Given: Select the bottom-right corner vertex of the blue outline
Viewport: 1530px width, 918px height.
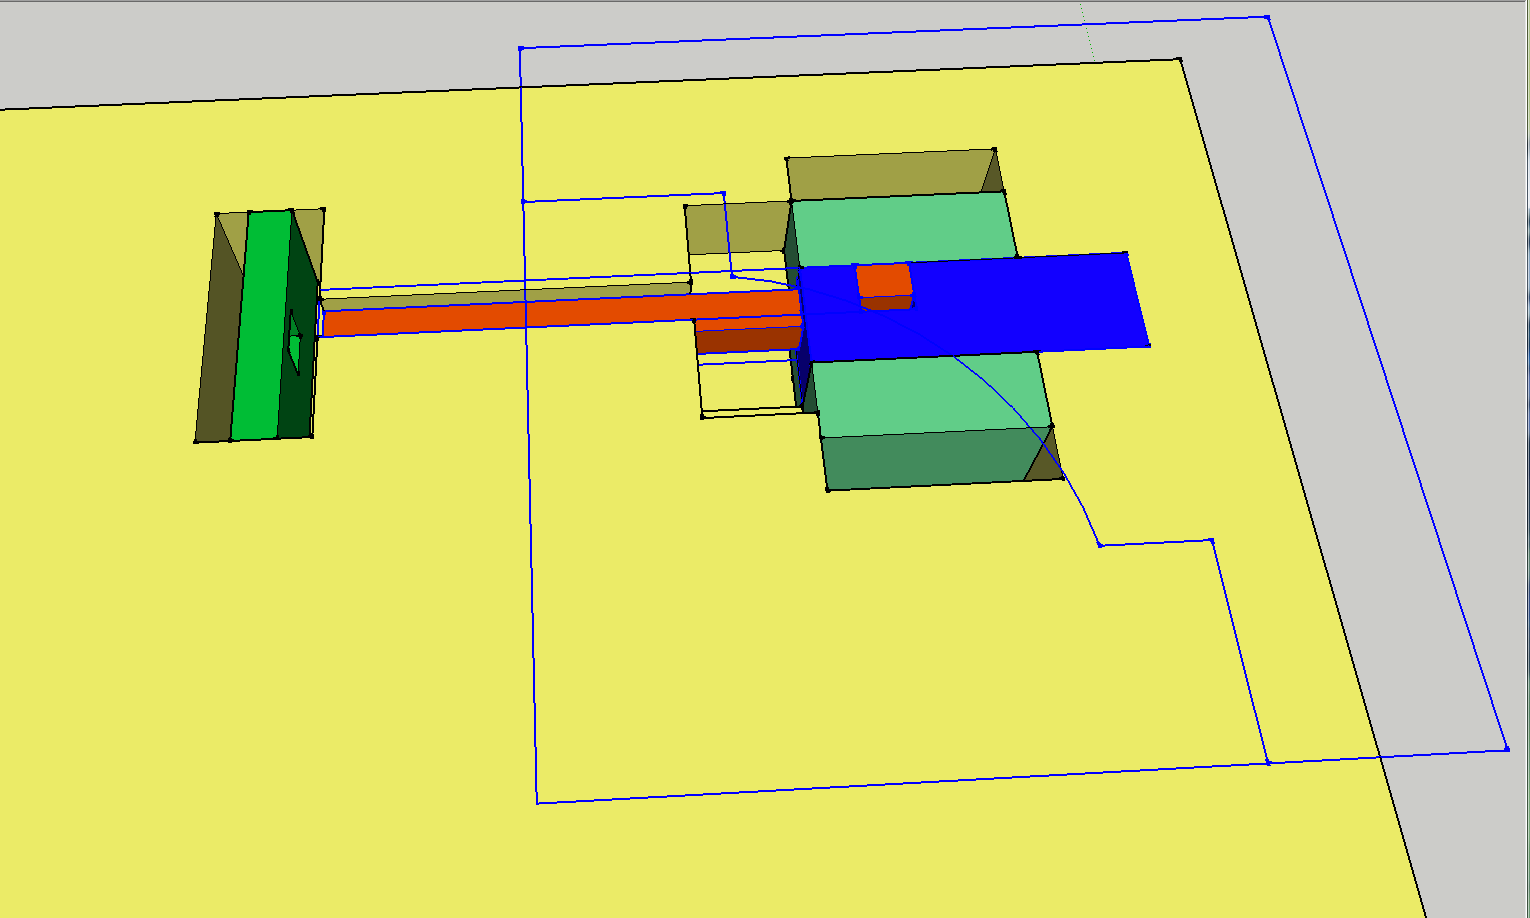Looking at the screenshot, I should 1507,749.
